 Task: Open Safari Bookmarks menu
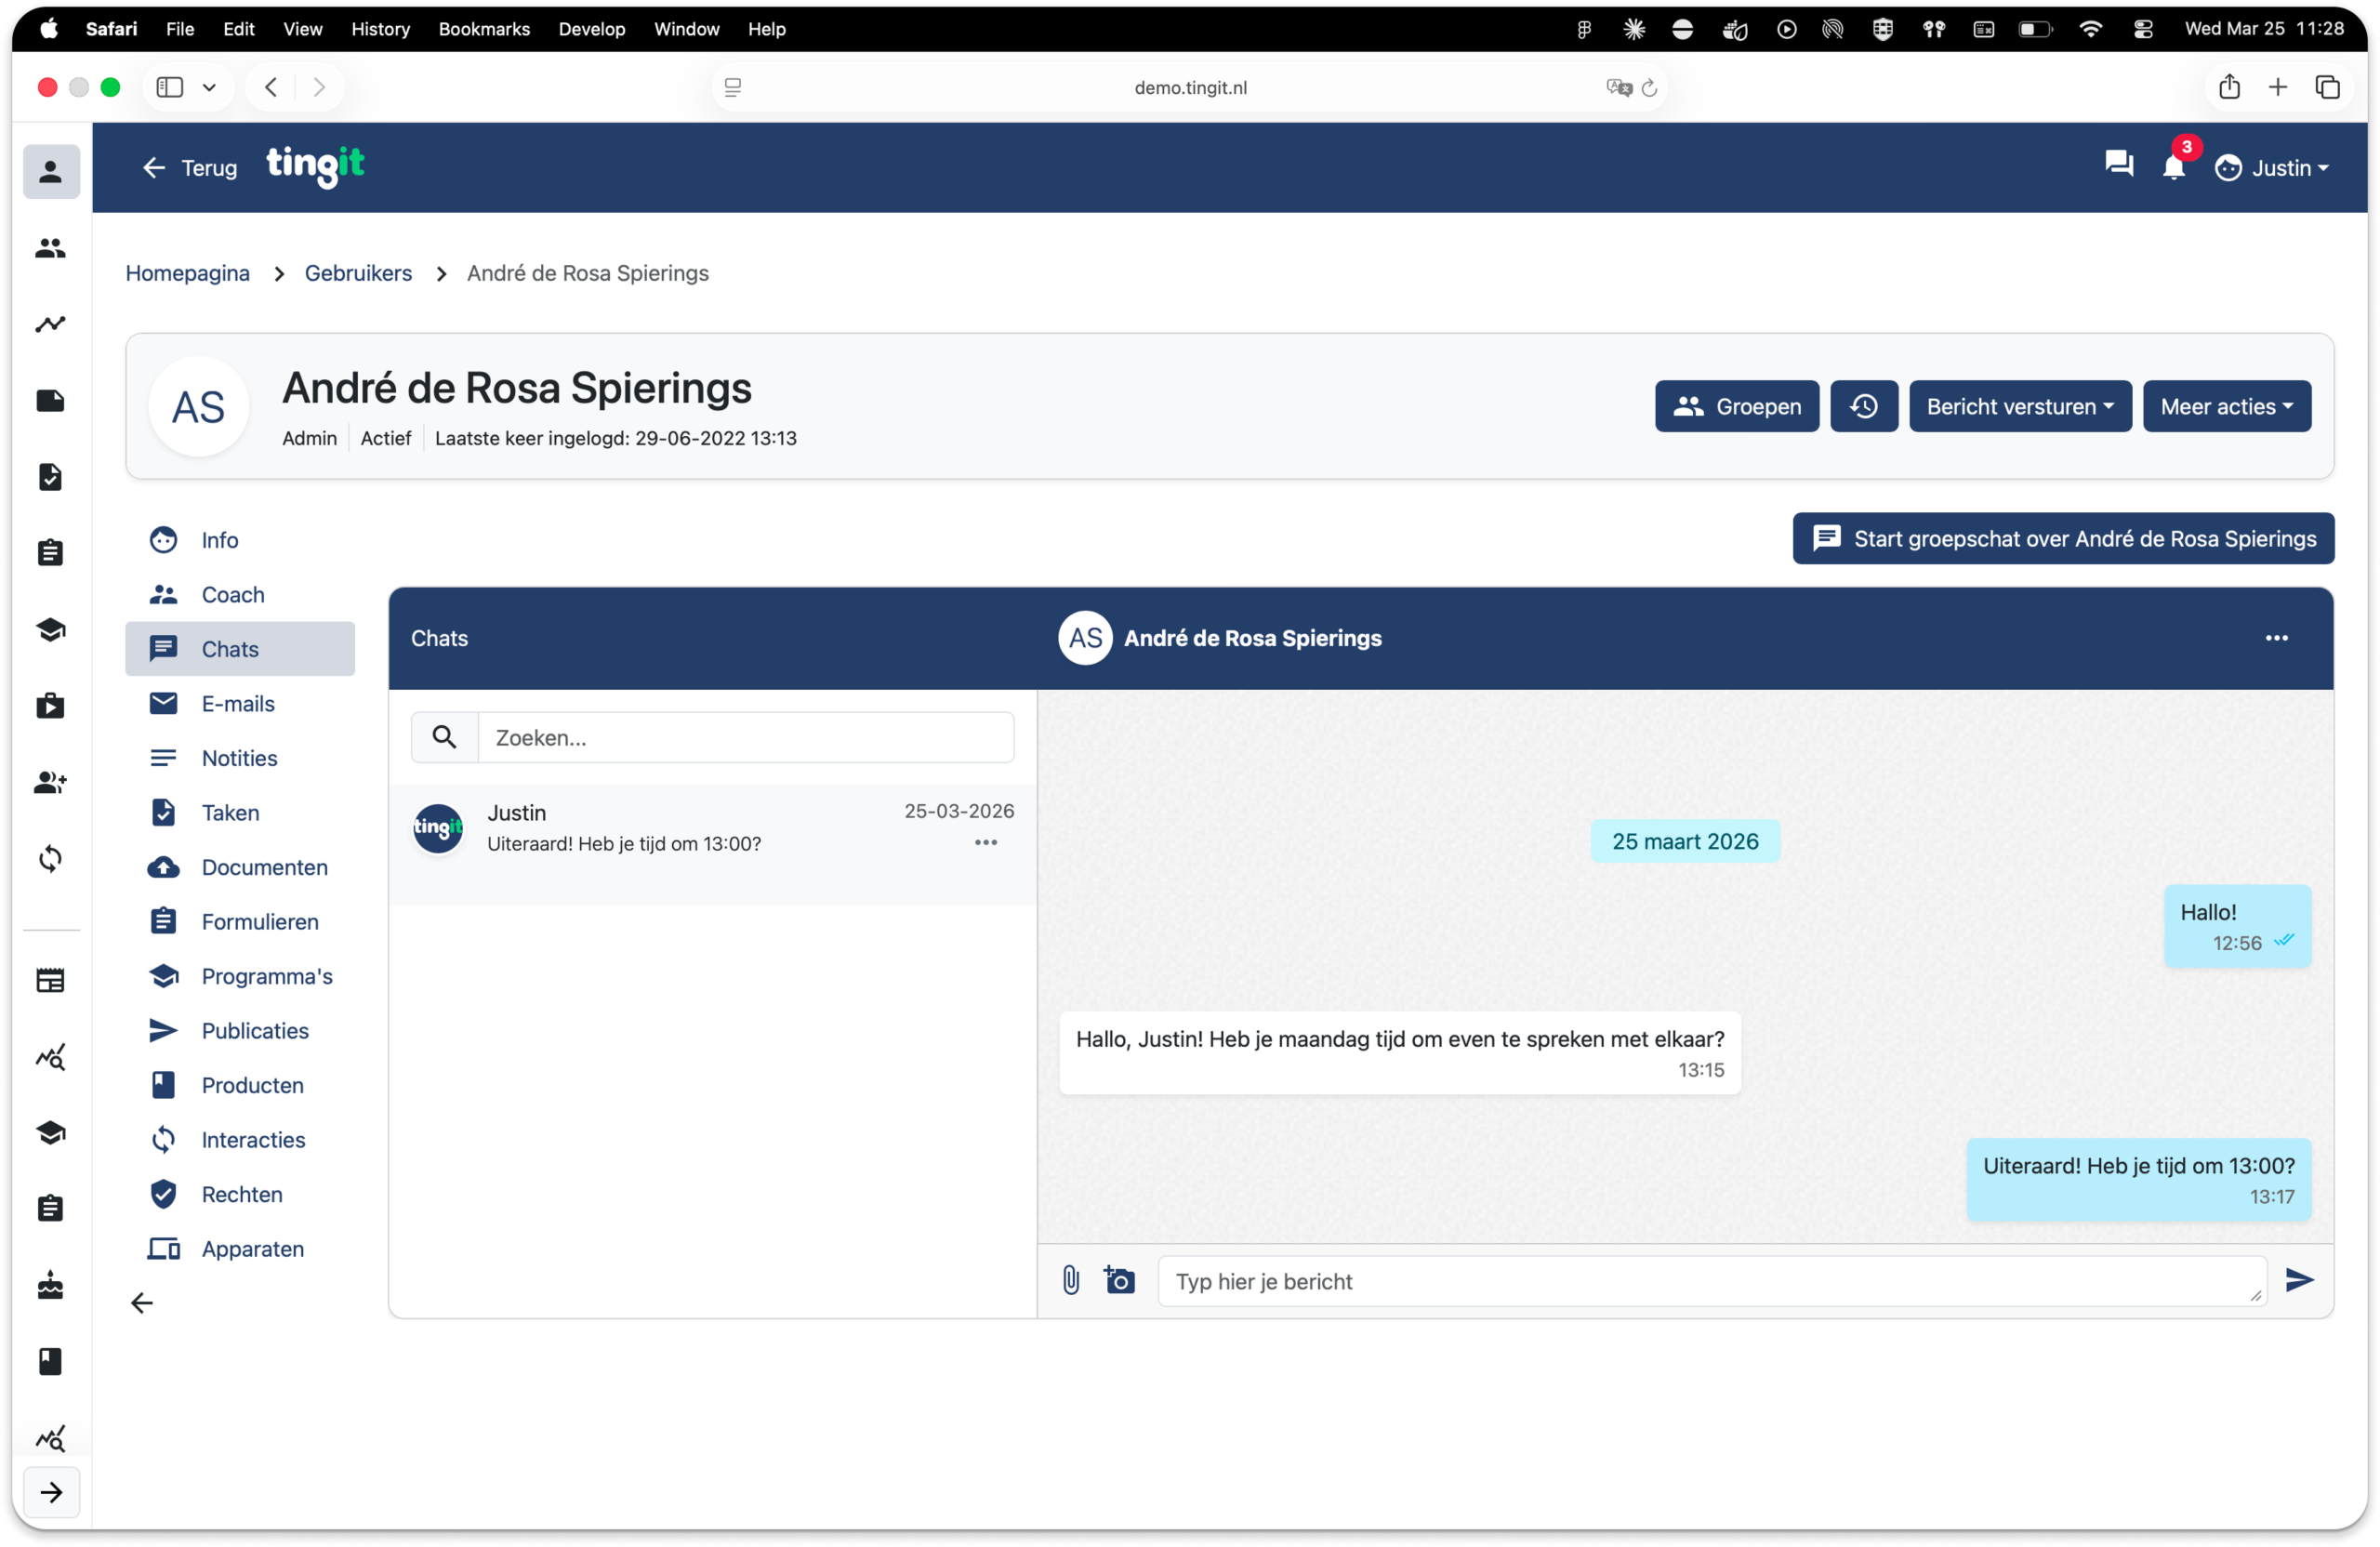click(484, 29)
